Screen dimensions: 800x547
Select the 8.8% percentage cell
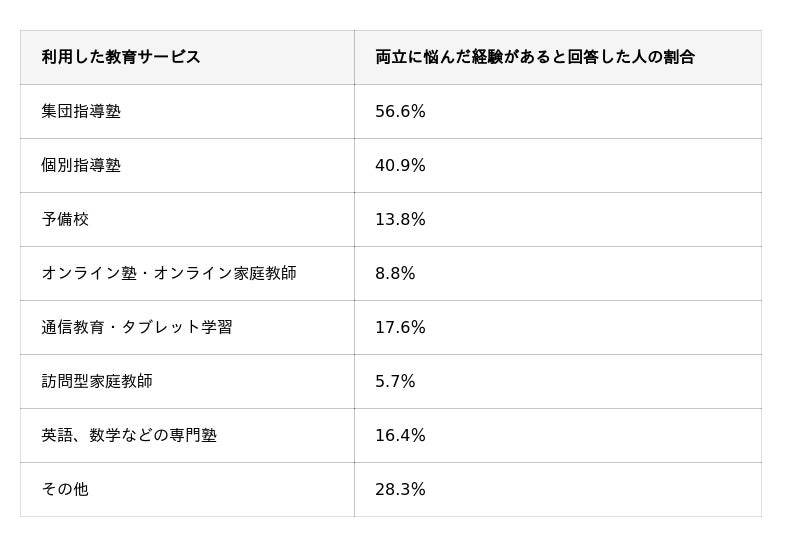tap(395, 273)
